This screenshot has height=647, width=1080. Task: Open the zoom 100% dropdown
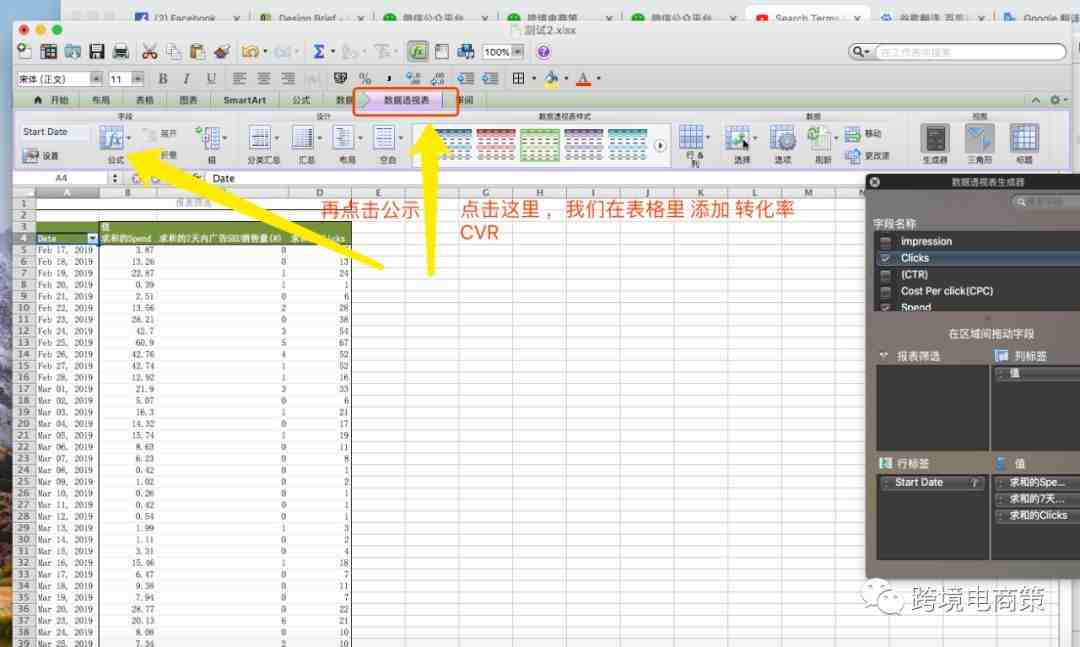[518, 52]
